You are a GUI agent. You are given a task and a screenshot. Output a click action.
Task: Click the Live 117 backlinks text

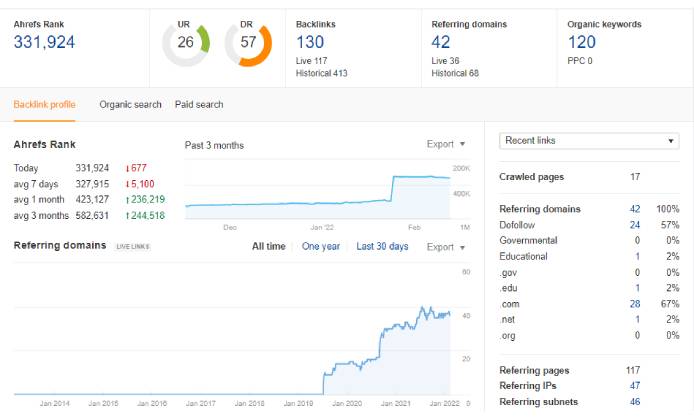pos(311,61)
